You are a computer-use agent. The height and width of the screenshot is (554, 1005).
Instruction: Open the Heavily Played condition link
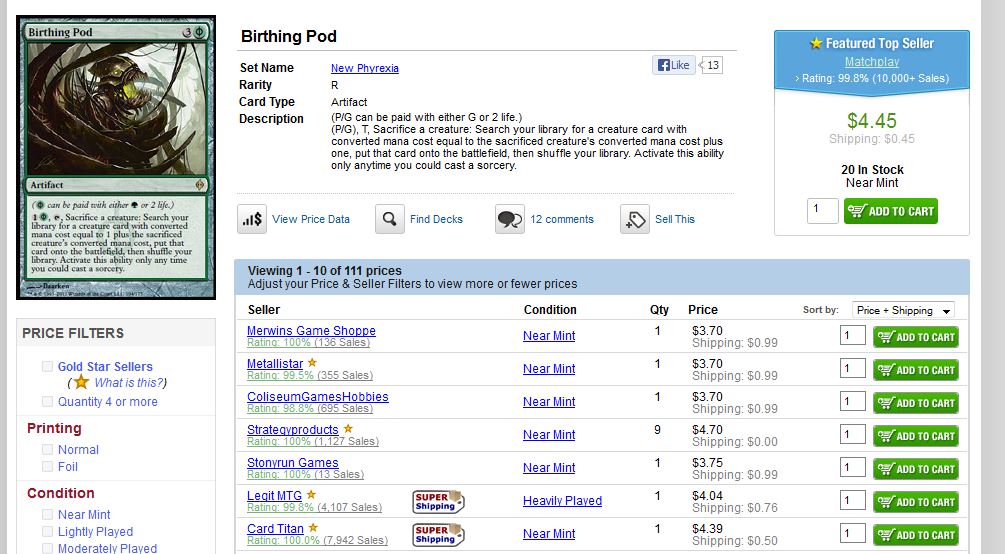click(x=562, y=501)
